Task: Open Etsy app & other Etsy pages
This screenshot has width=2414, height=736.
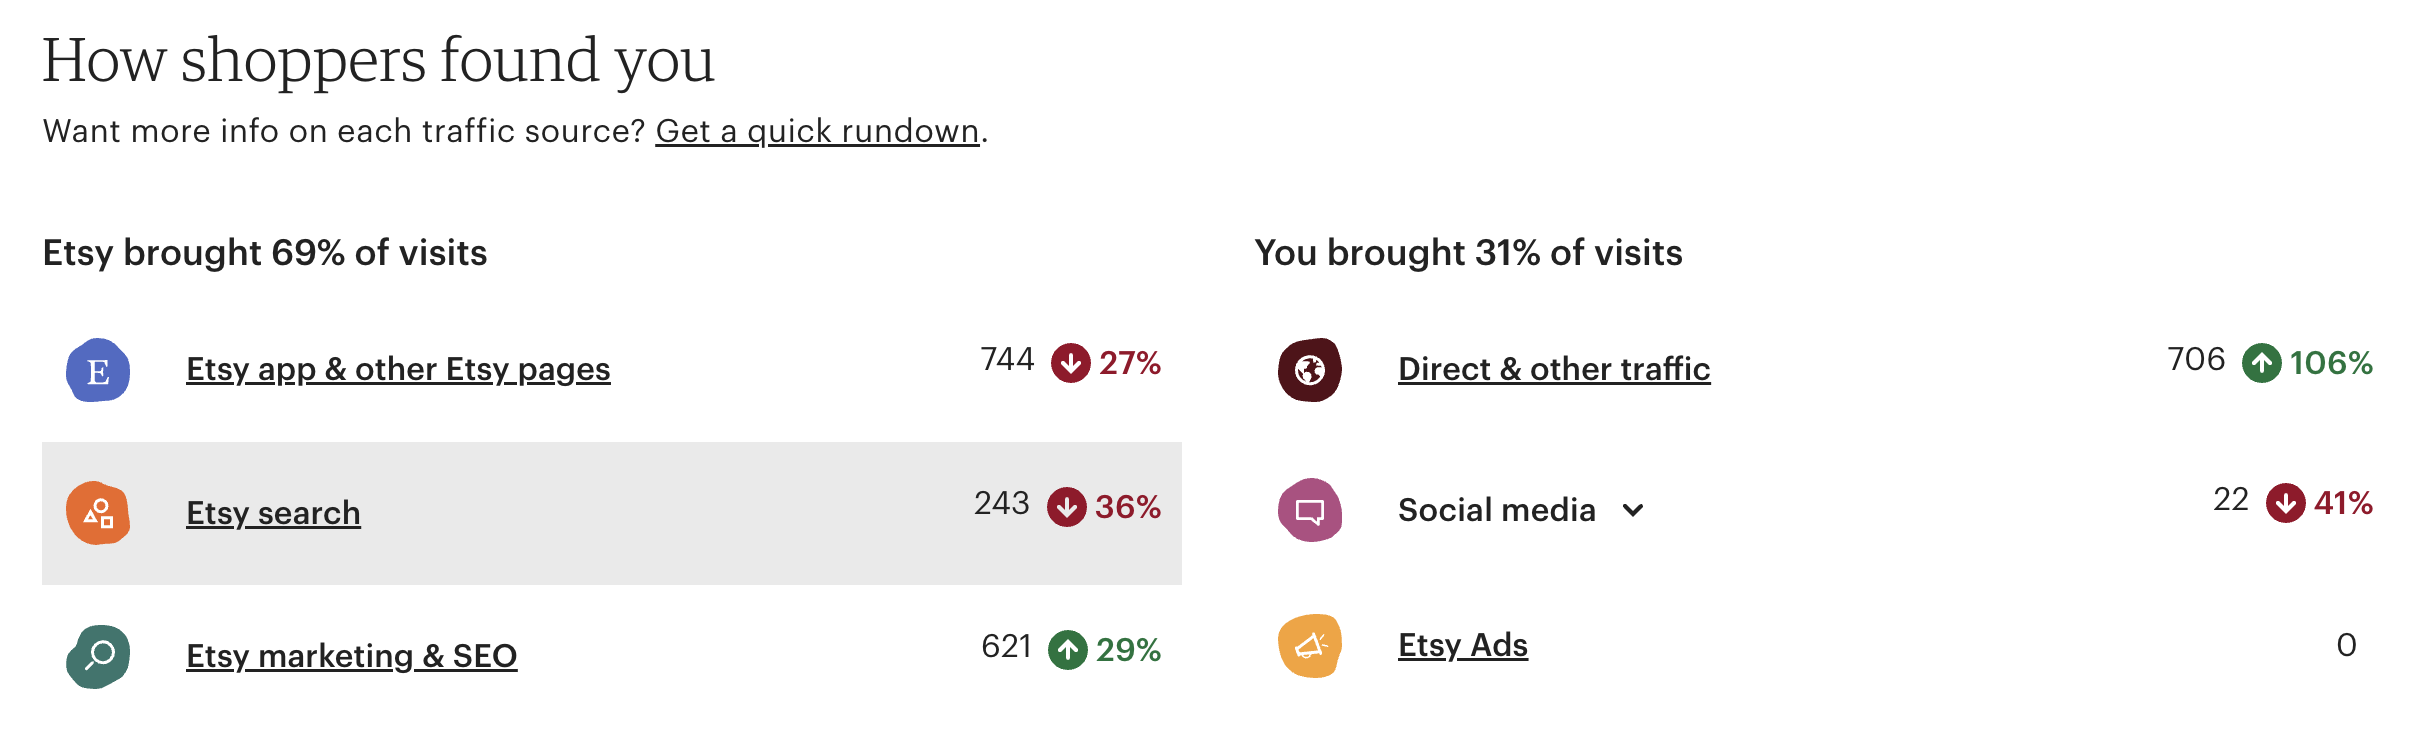Action: [x=398, y=369]
